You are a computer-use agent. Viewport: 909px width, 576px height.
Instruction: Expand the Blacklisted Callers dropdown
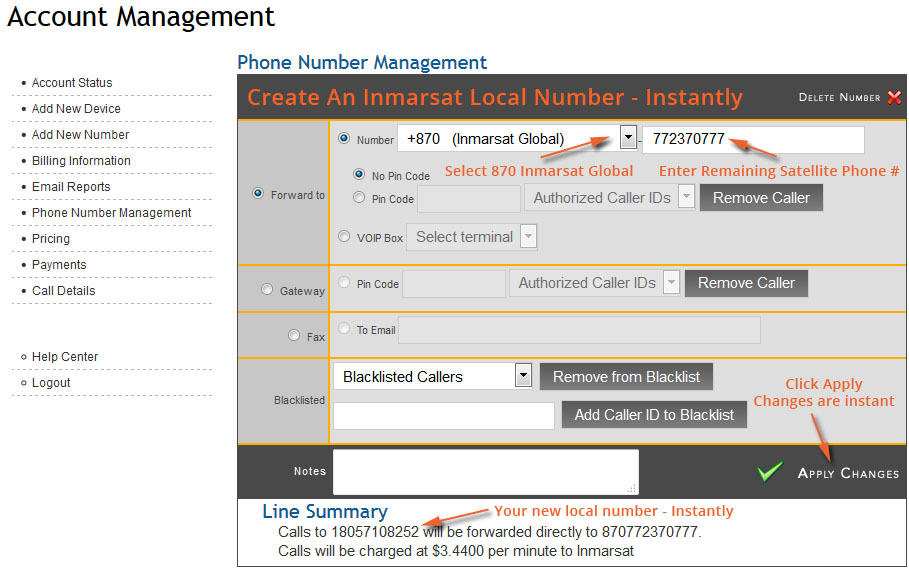[x=521, y=375]
